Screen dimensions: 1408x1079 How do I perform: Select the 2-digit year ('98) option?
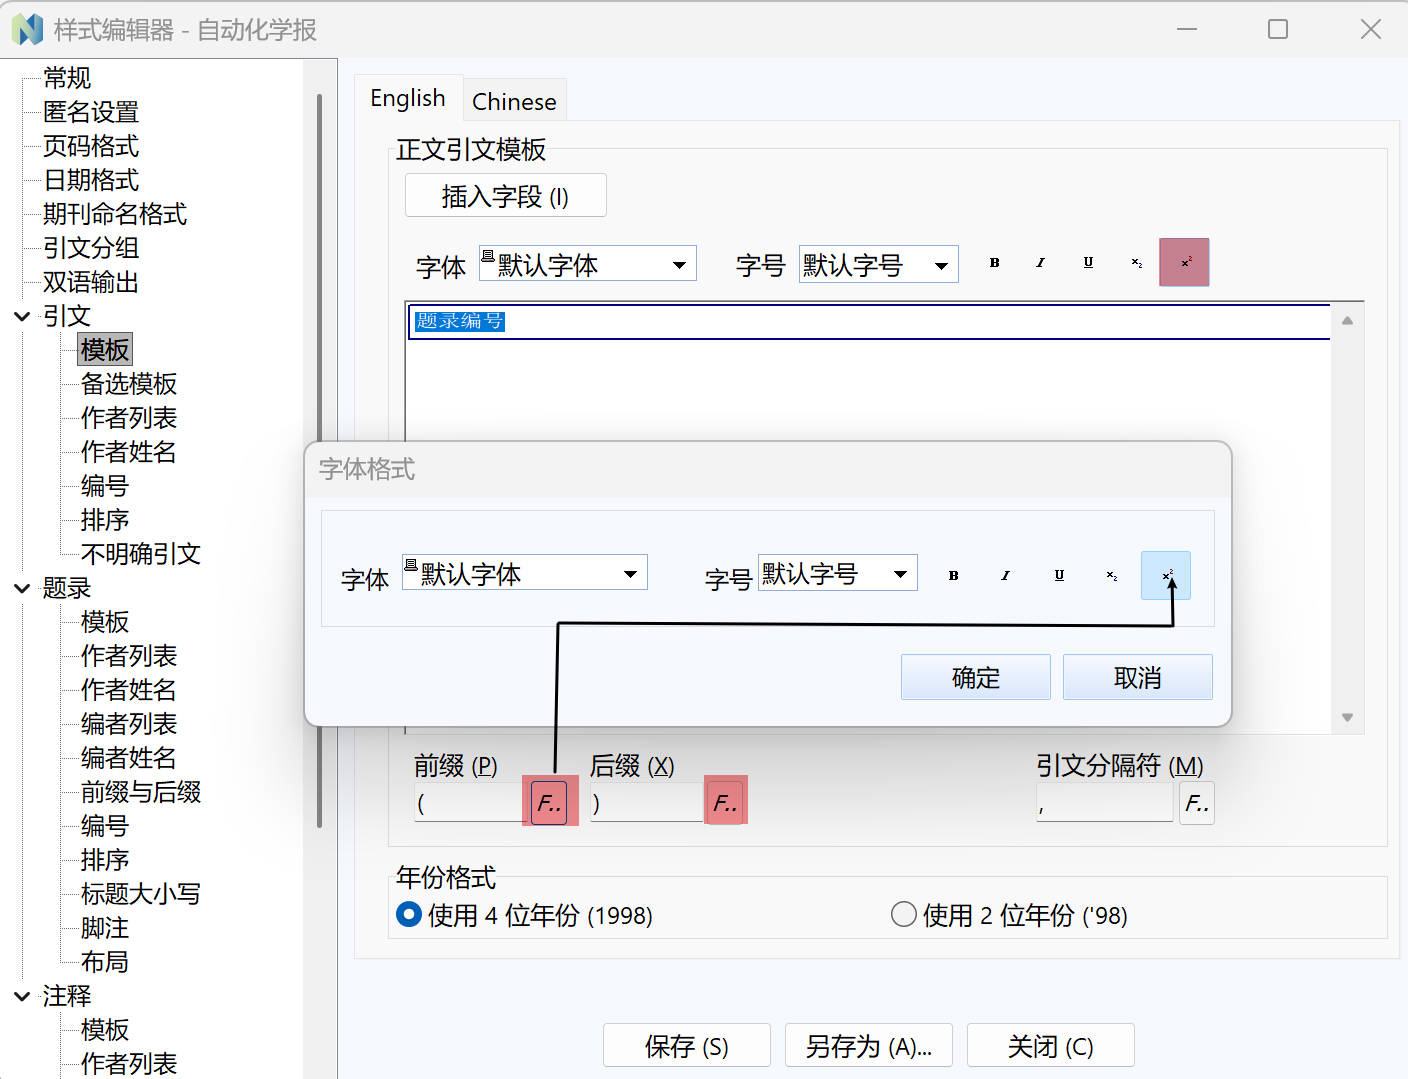[x=904, y=915]
